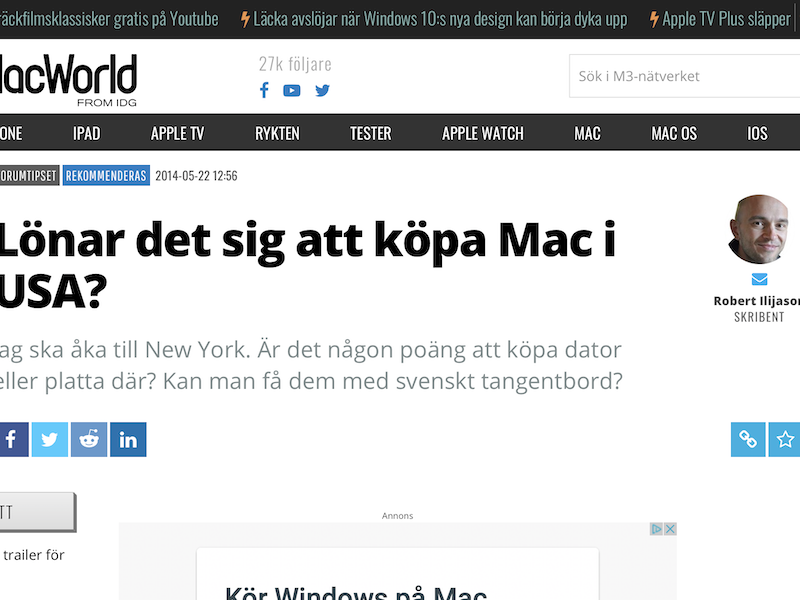Share article on Reddit
This screenshot has height=600, width=800.
coord(89,439)
